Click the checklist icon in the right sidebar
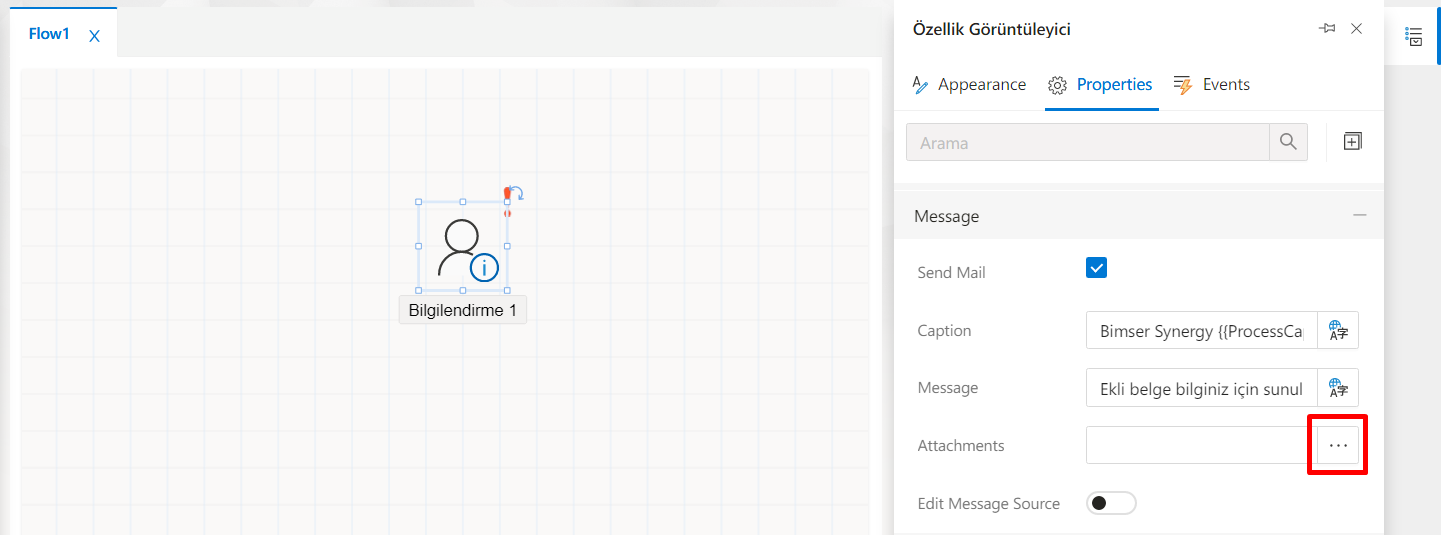The height and width of the screenshot is (535, 1441). [x=1414, y=37]
